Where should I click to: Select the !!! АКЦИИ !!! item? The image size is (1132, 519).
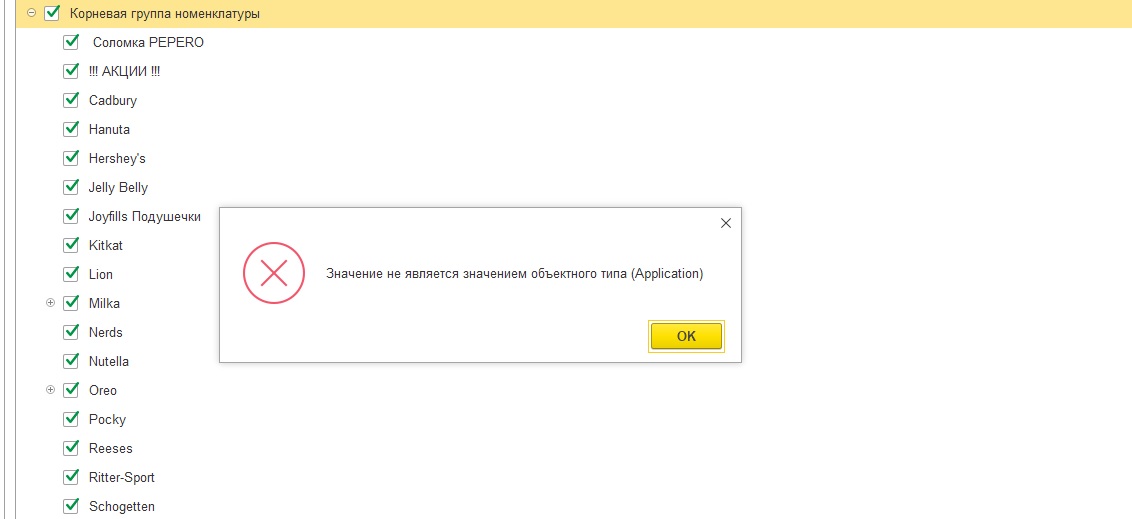[x=124, y=72]
